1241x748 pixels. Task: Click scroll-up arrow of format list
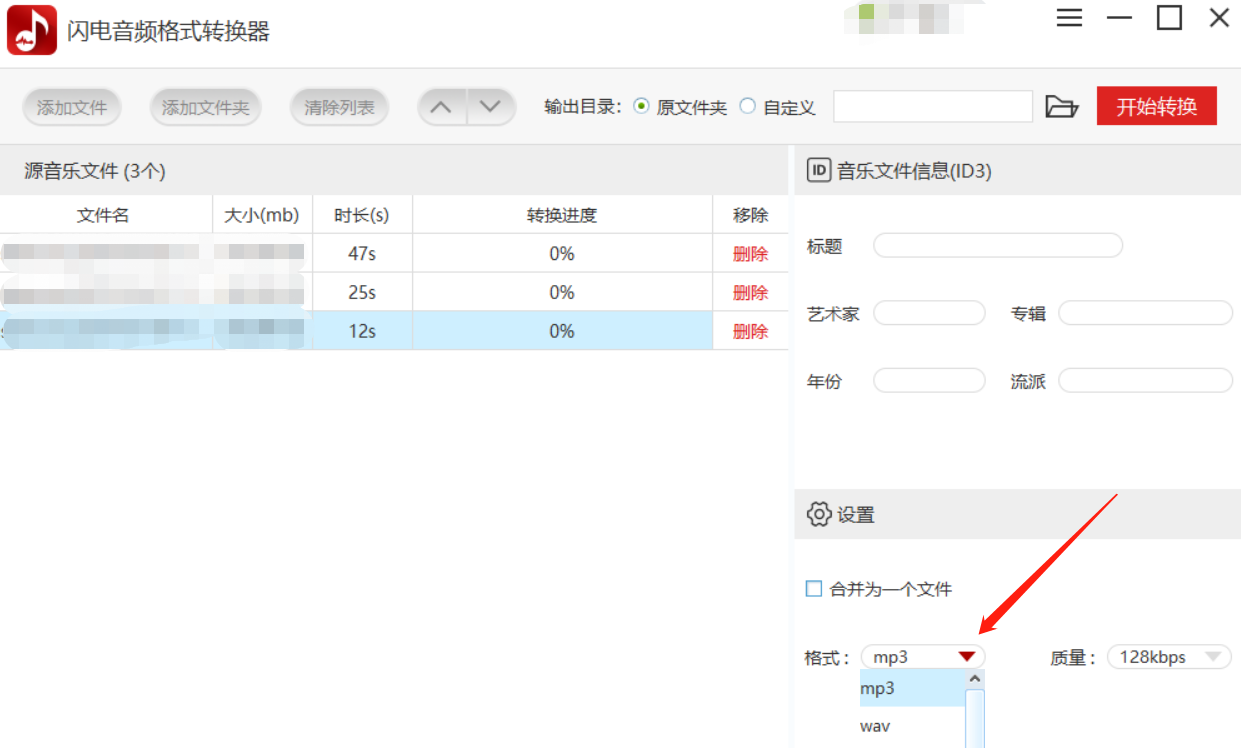975,678
